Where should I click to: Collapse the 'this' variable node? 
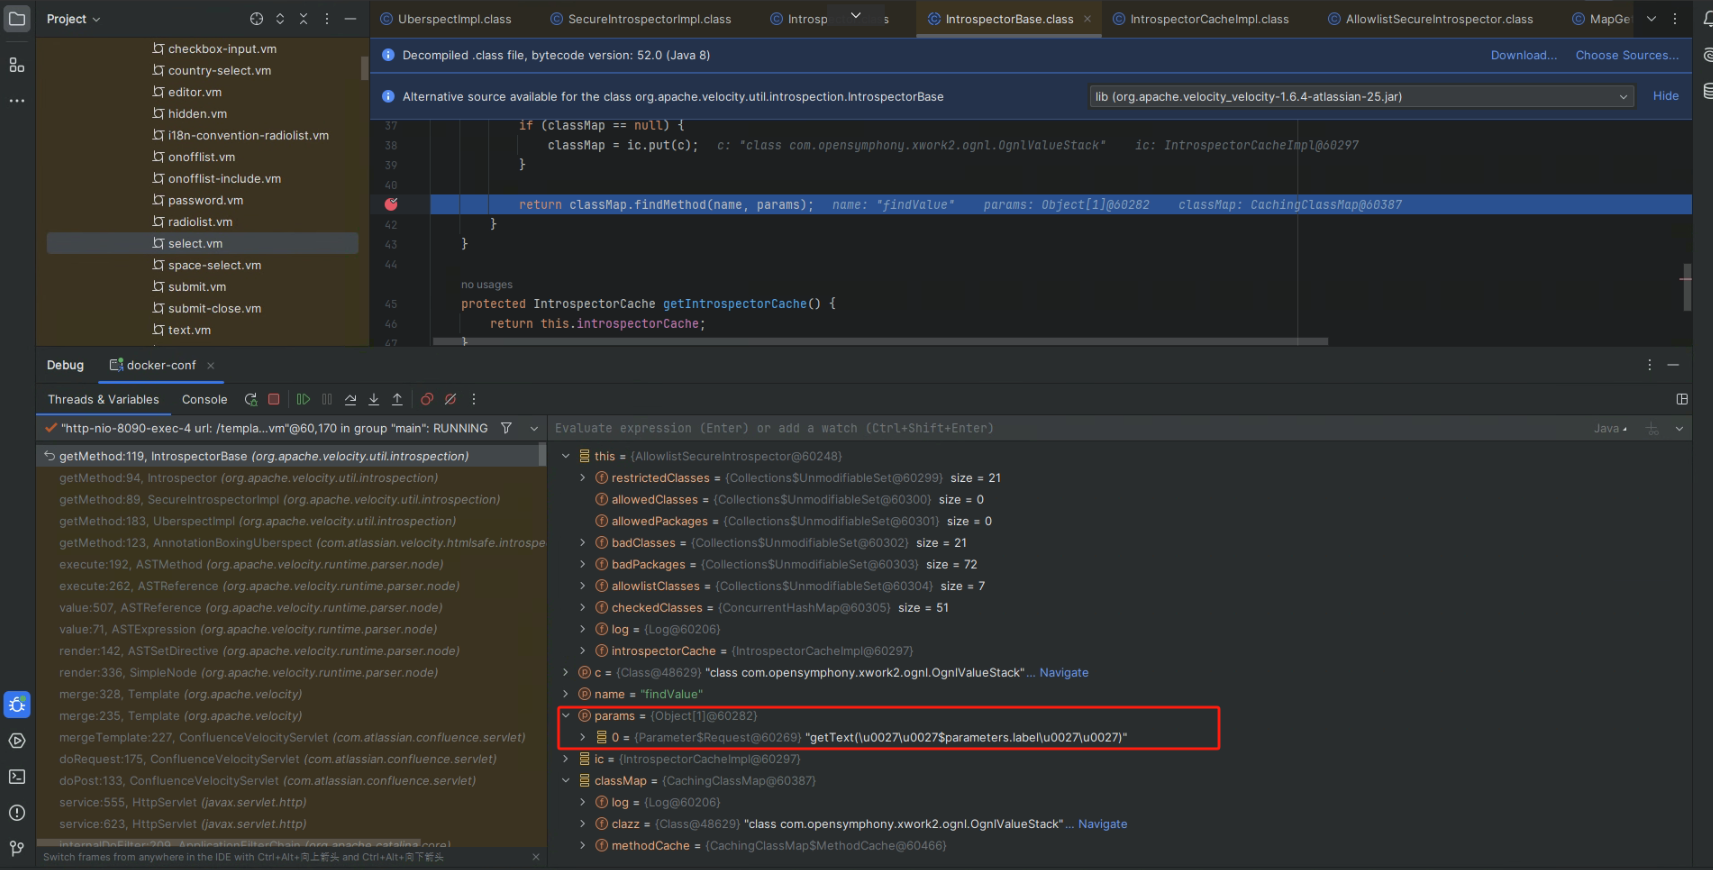(566, 456)
